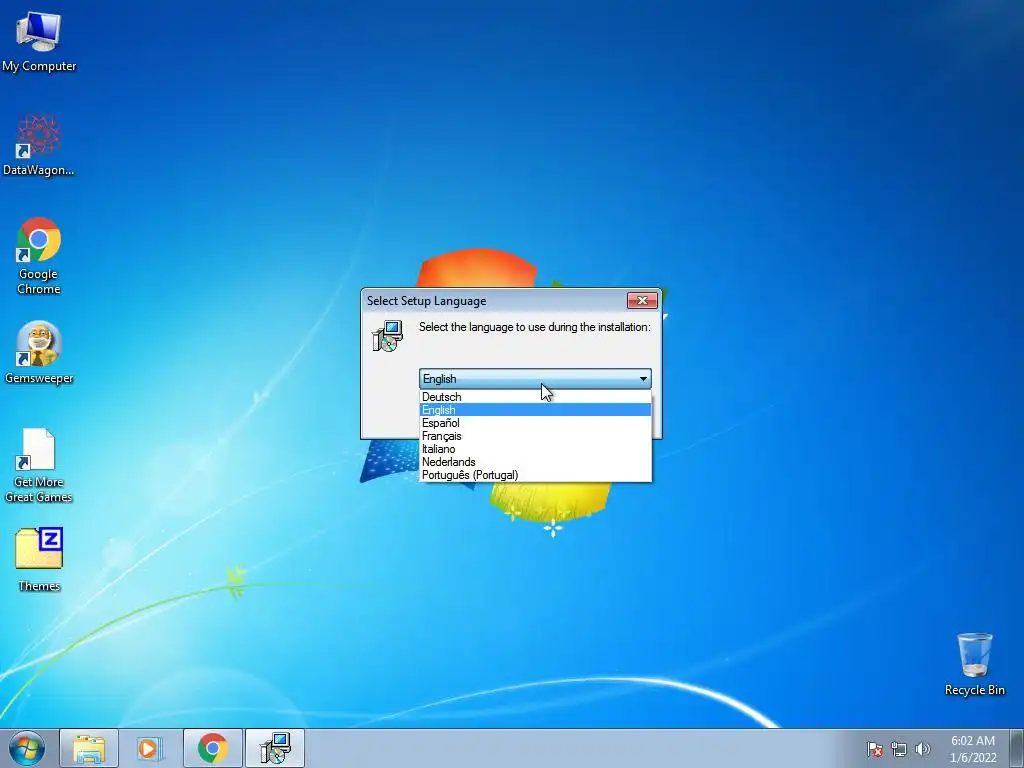Open Windows Explorer from the taskbar
1024x768 pixels.
[89, 748]
